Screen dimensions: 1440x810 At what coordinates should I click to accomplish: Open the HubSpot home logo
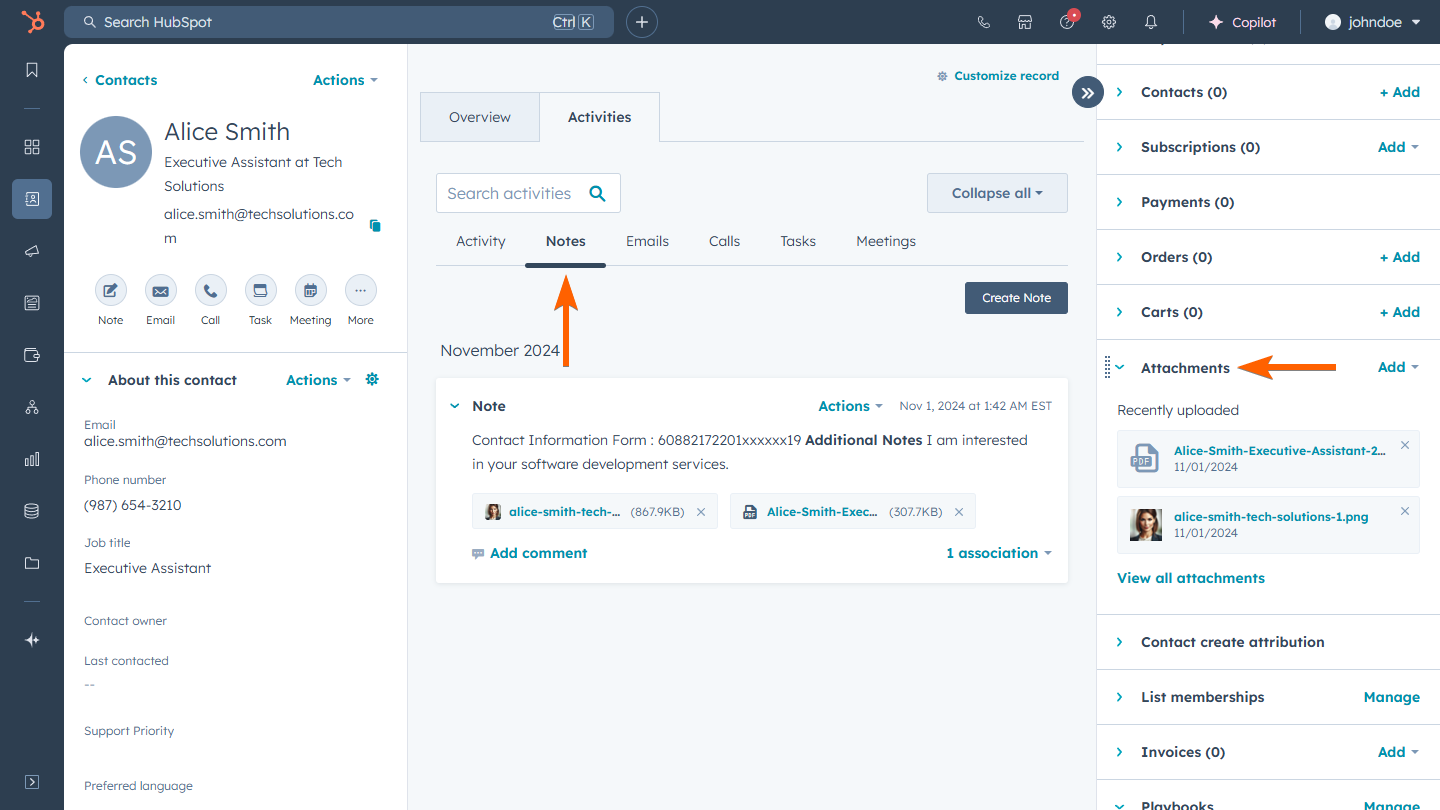(x=32, y=22)
